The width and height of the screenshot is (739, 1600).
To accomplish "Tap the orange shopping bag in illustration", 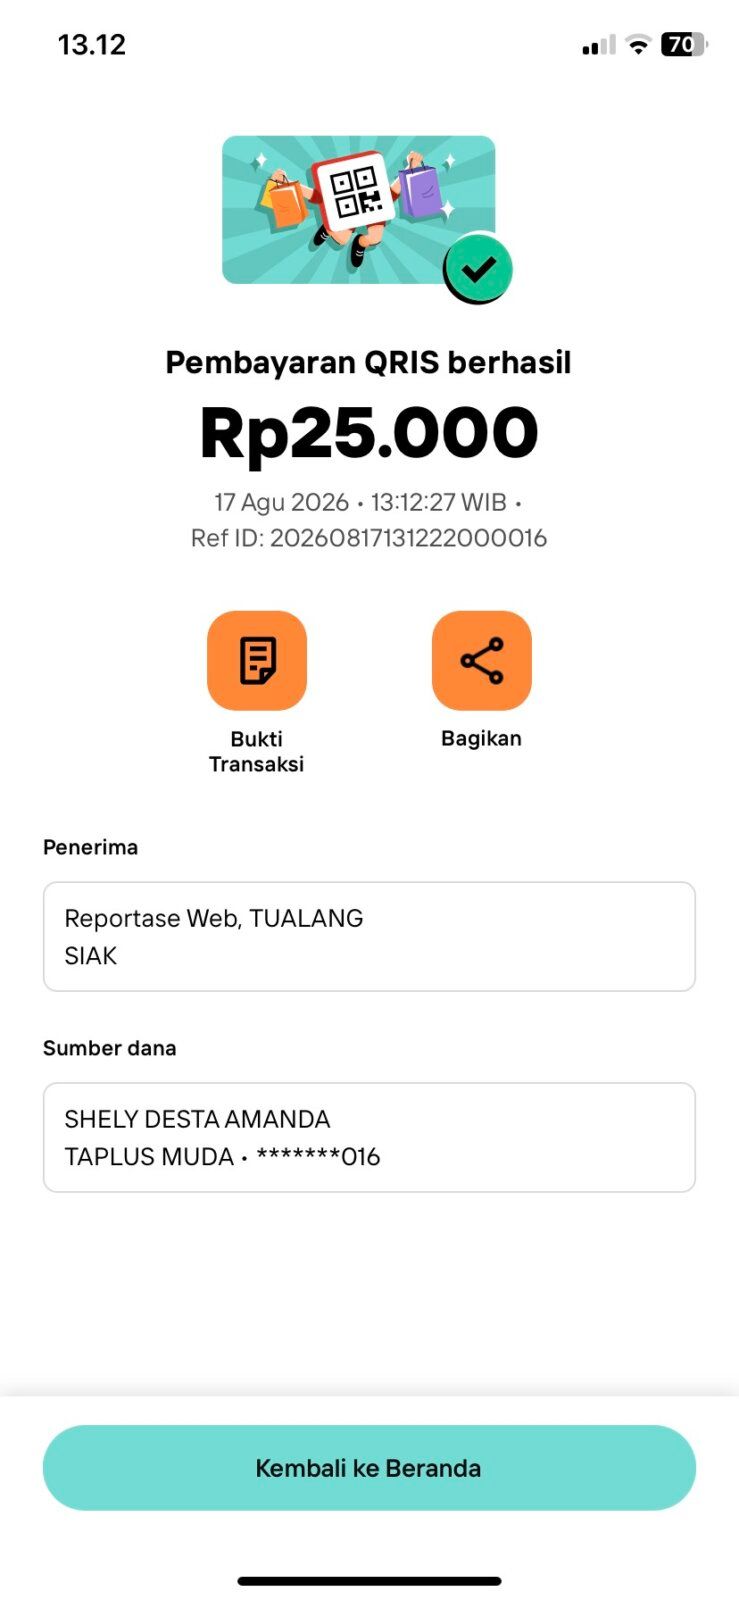I will point(284,200).
